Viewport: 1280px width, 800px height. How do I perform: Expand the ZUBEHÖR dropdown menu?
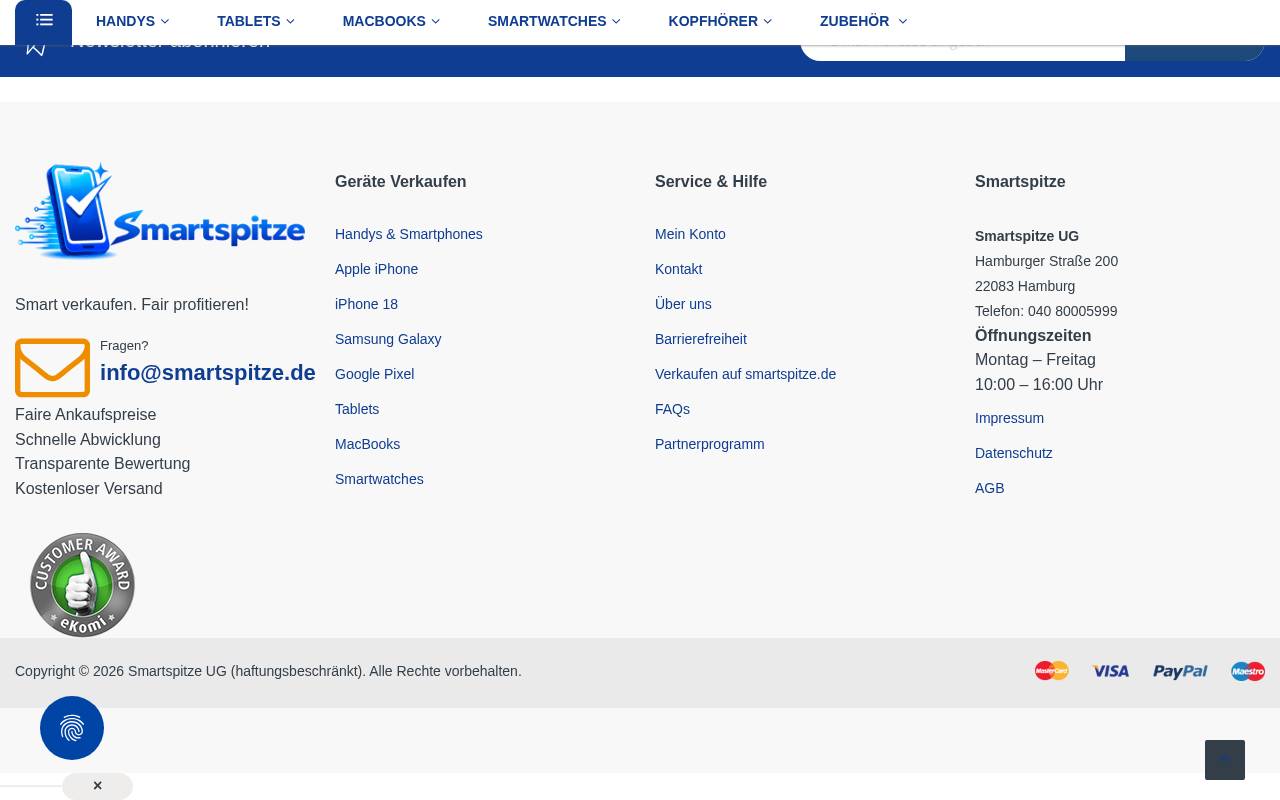863,21
